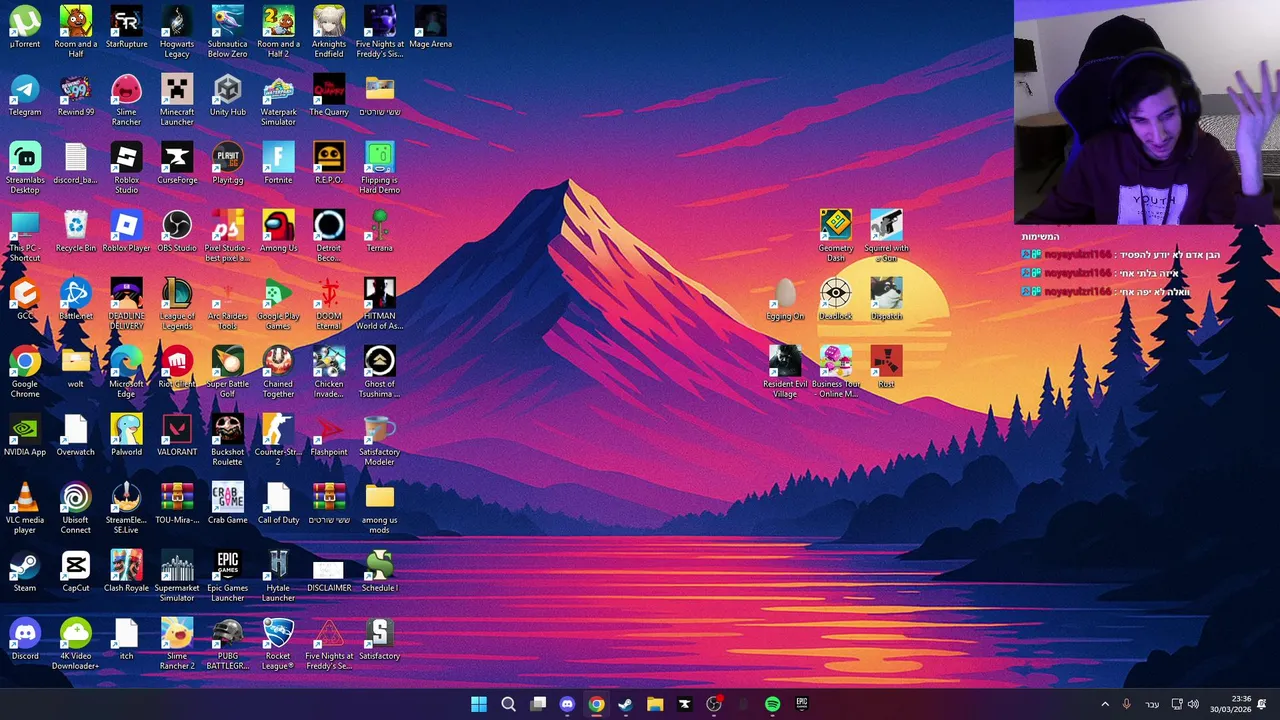
Task: Open the Recycle Bin
Action: click(x=76, y=231)
